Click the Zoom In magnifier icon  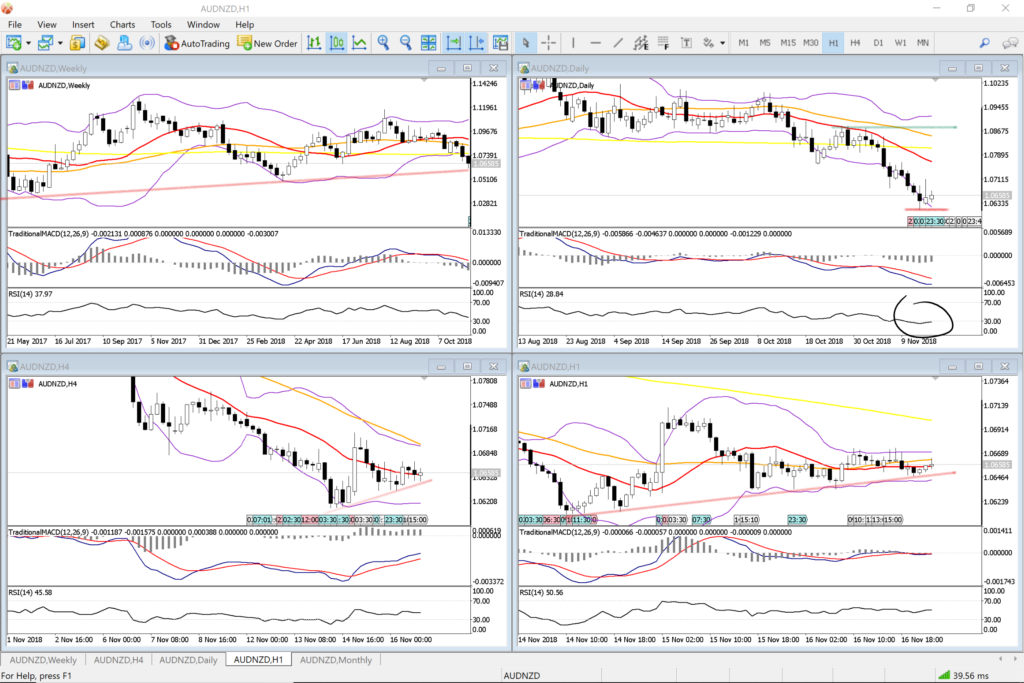383,43
